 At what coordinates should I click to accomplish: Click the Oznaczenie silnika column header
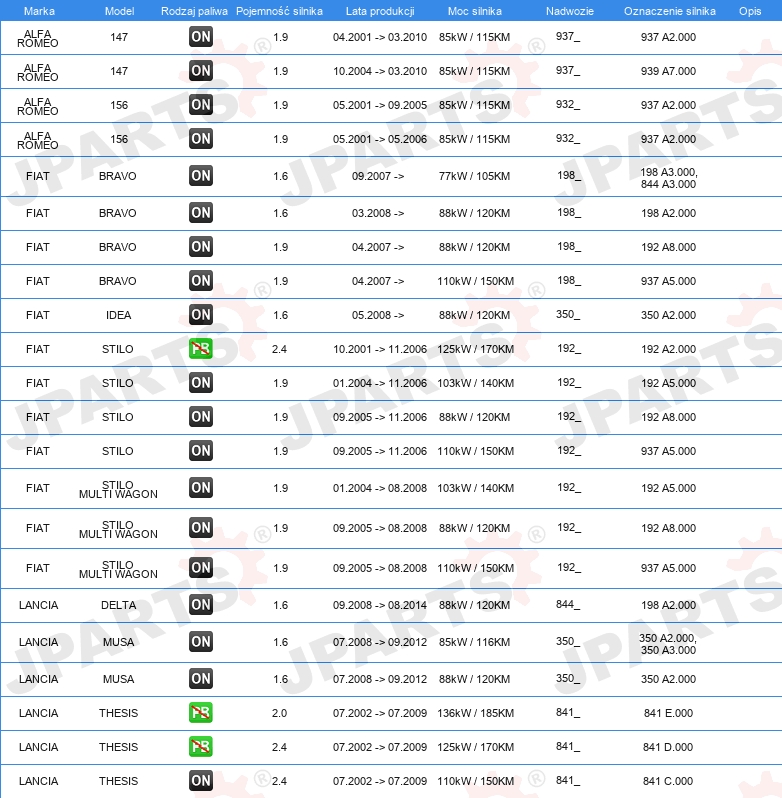coord(670,11)
